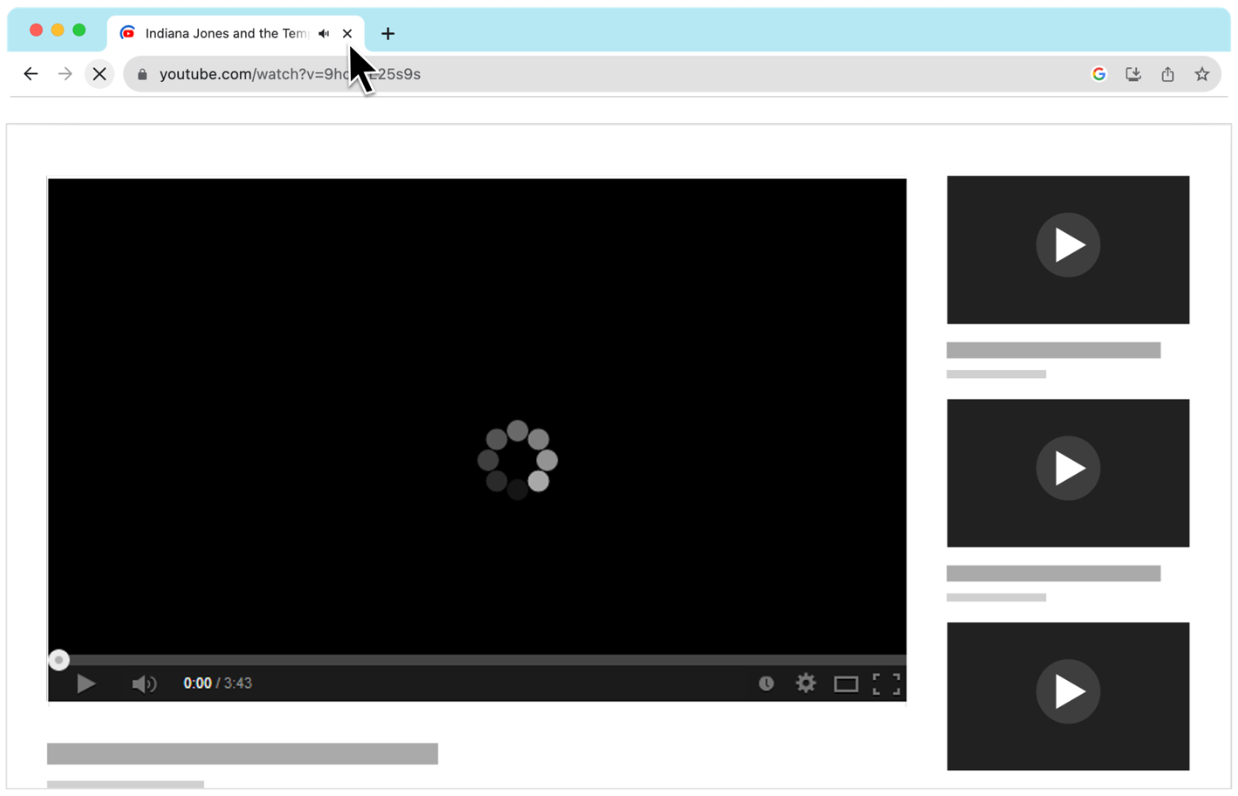Screen dimensions: 1238x796
Task: View site info via the lock icon
Action: pyautogui.click(x=142, y=74)
